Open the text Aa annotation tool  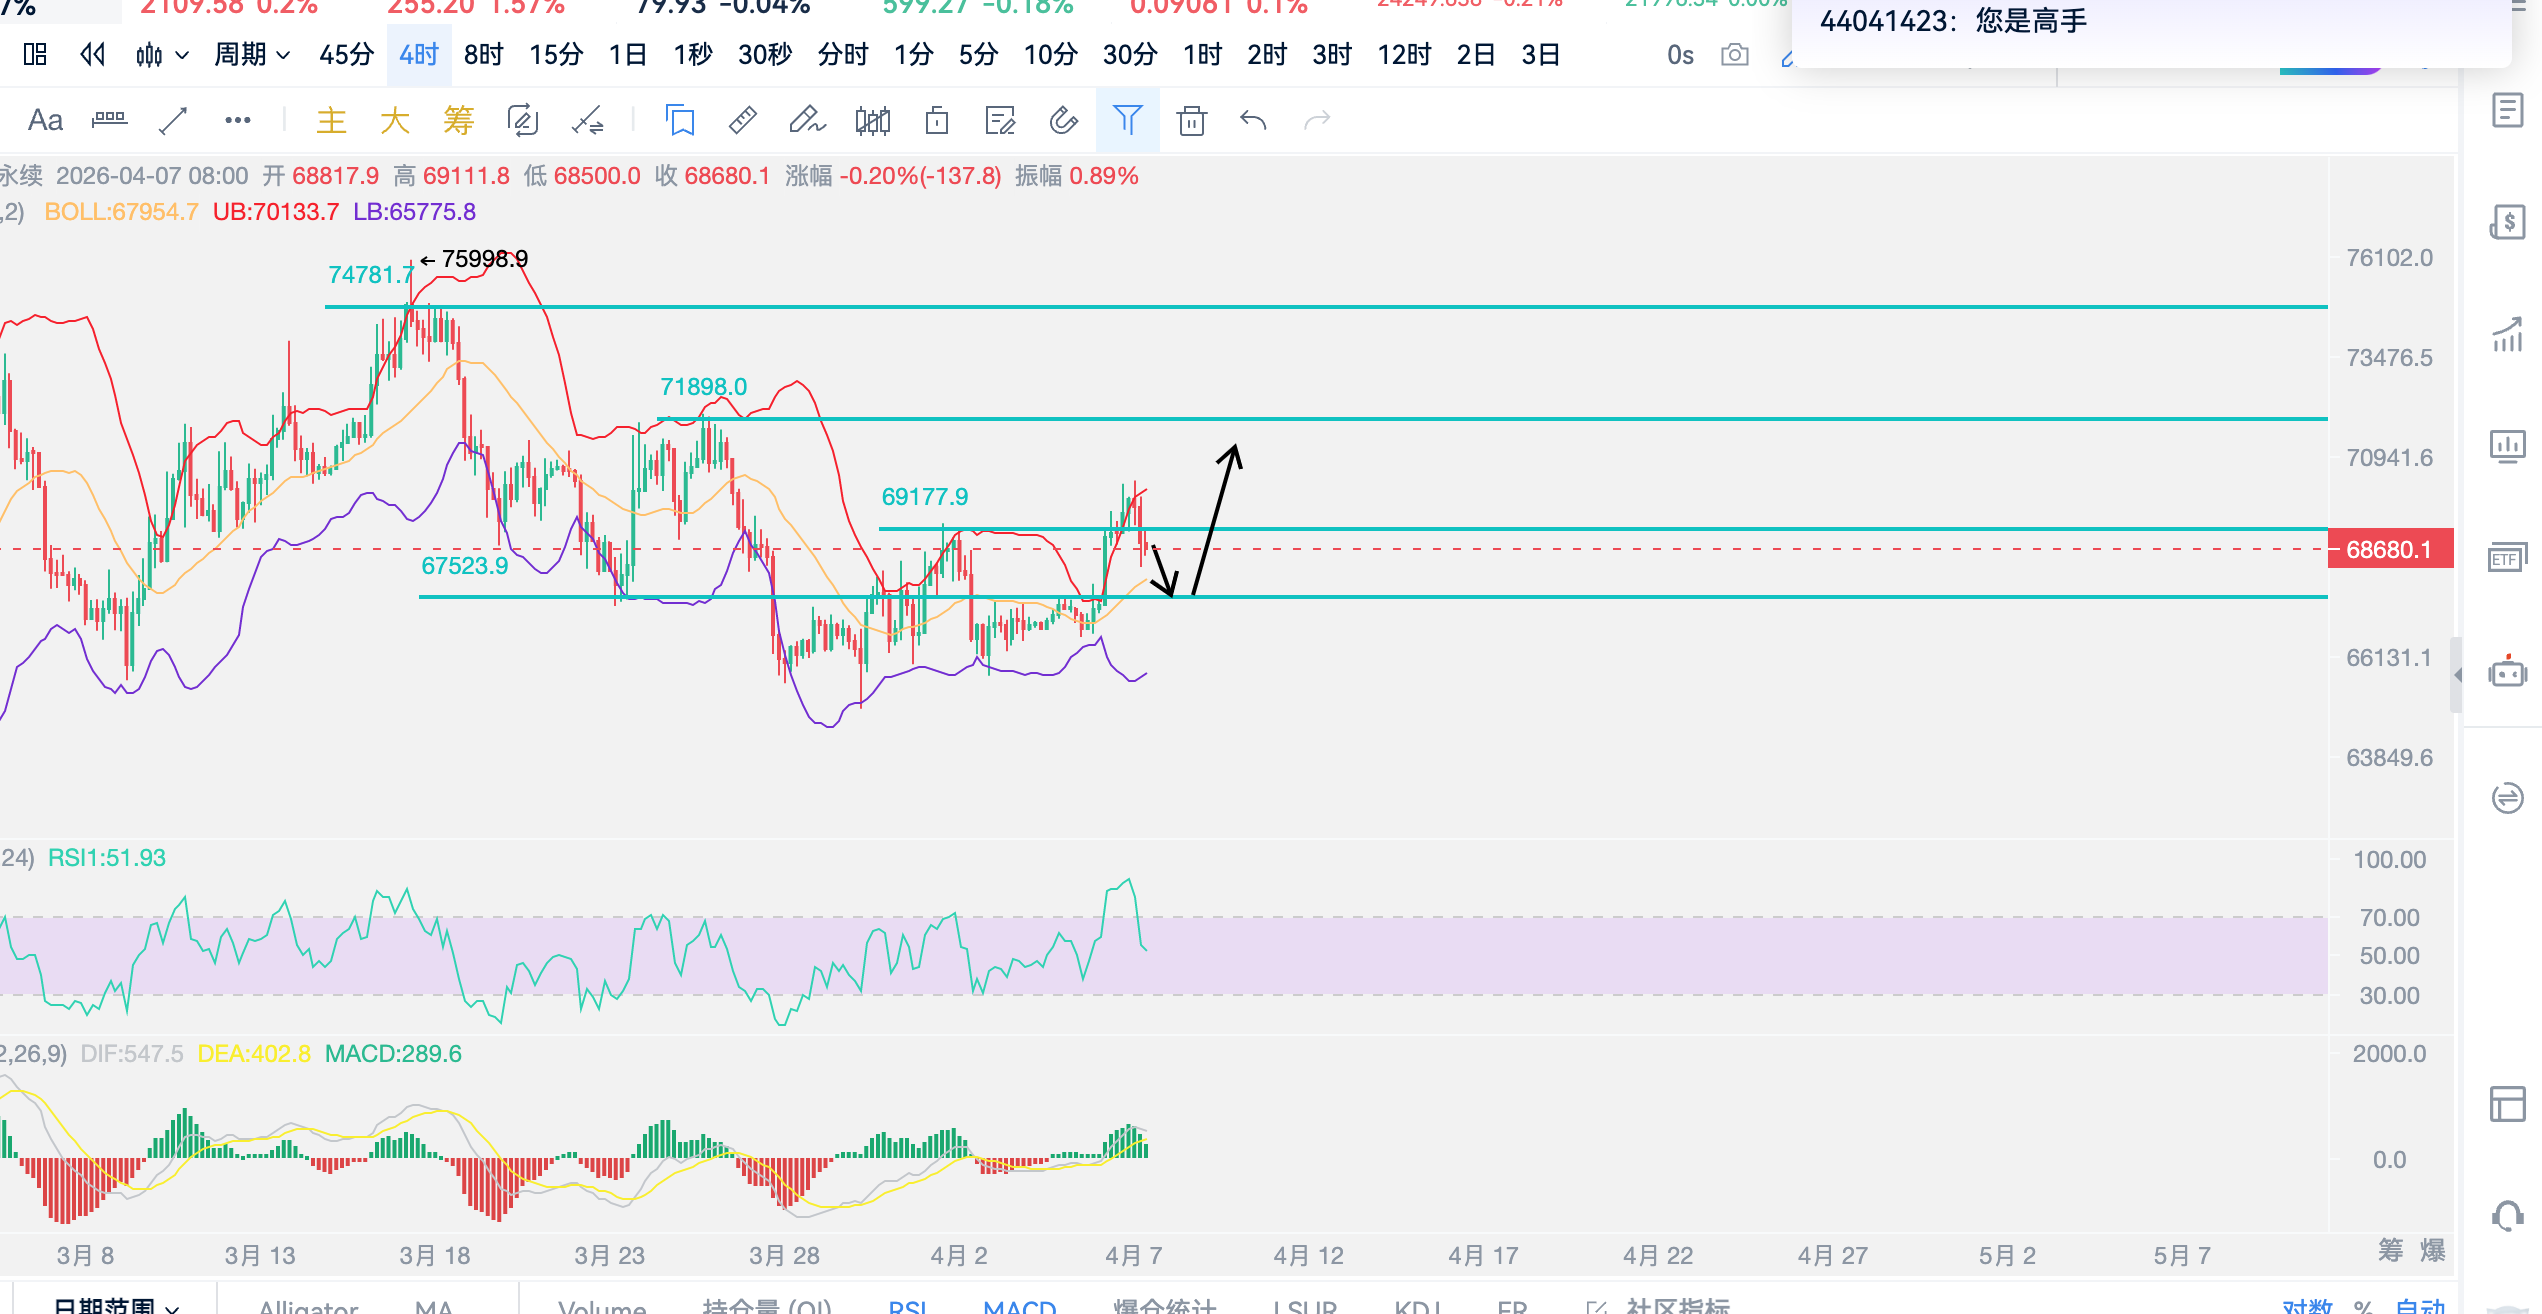(45, 121)
